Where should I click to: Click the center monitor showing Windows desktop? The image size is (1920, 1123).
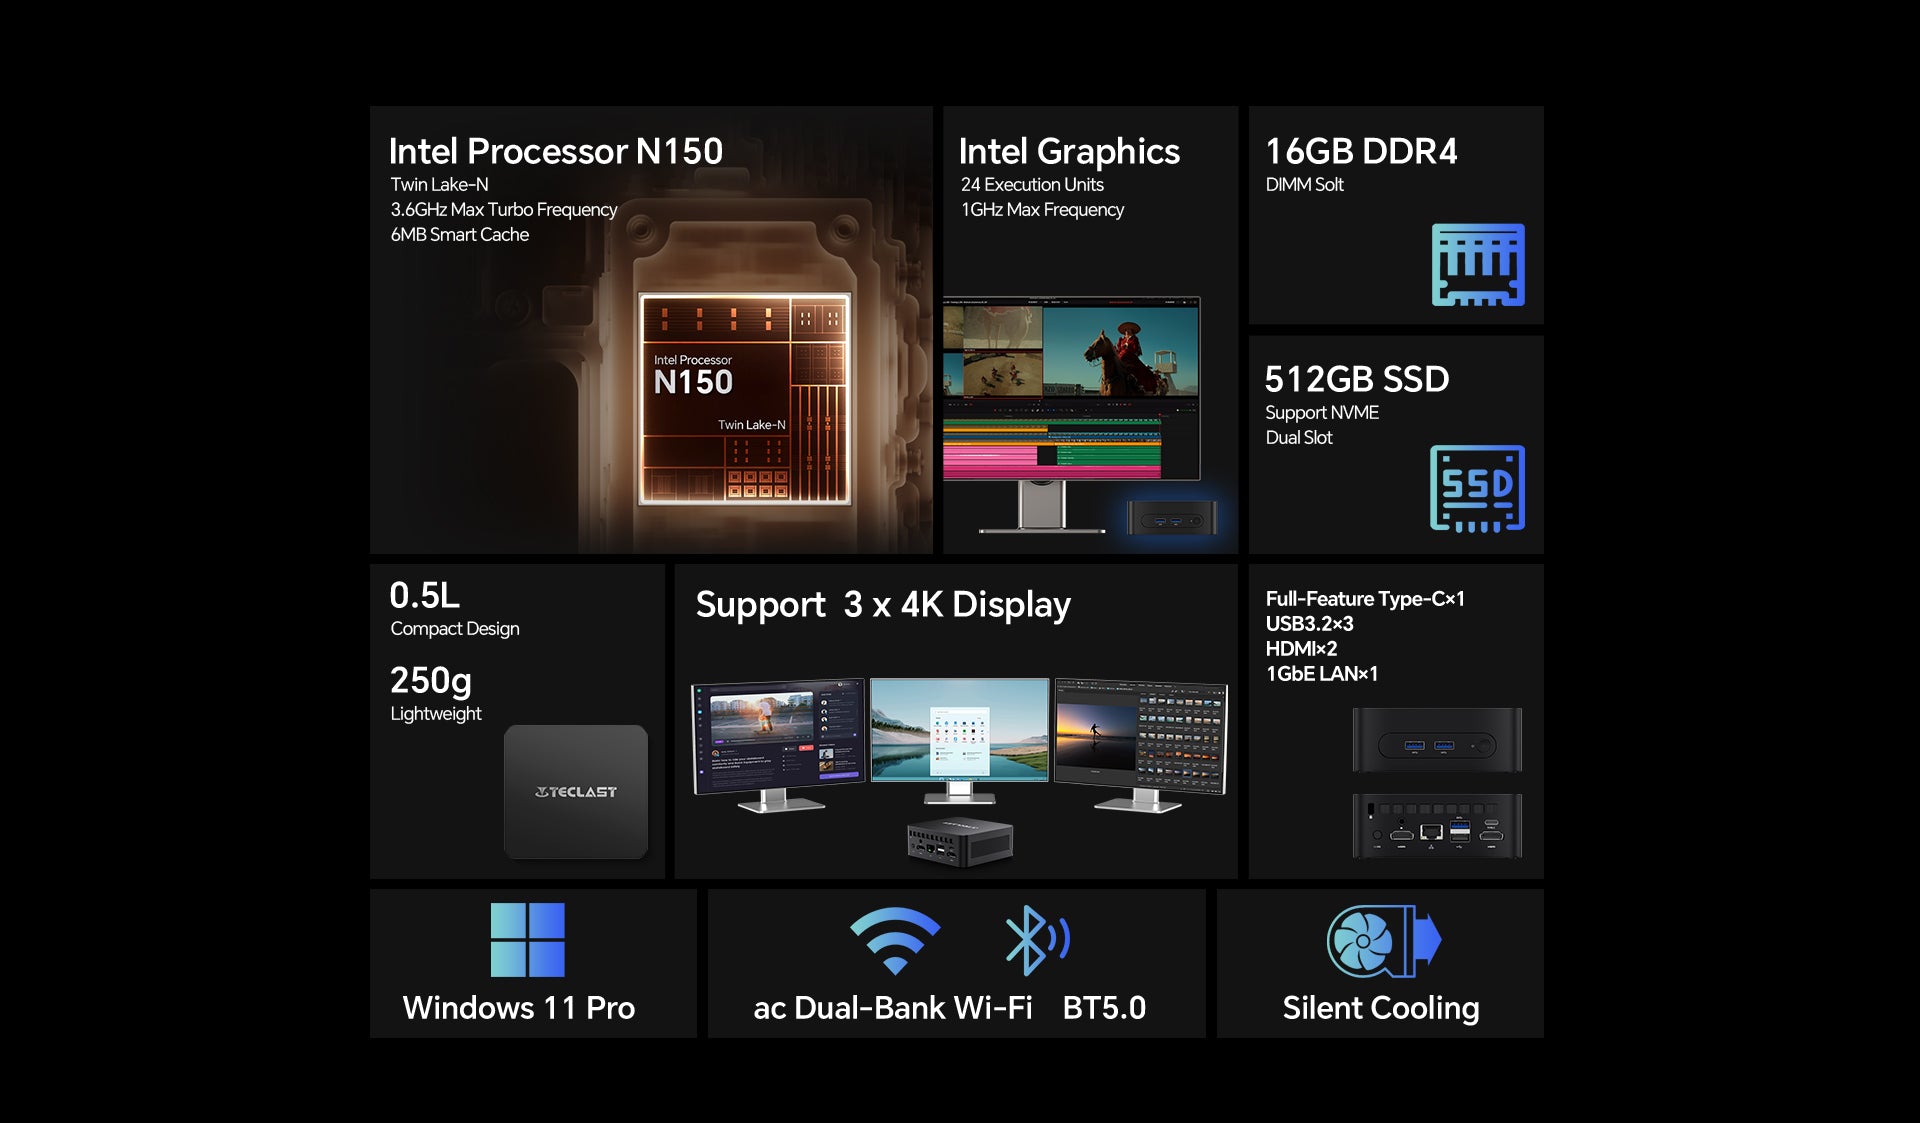pos(959,732)
